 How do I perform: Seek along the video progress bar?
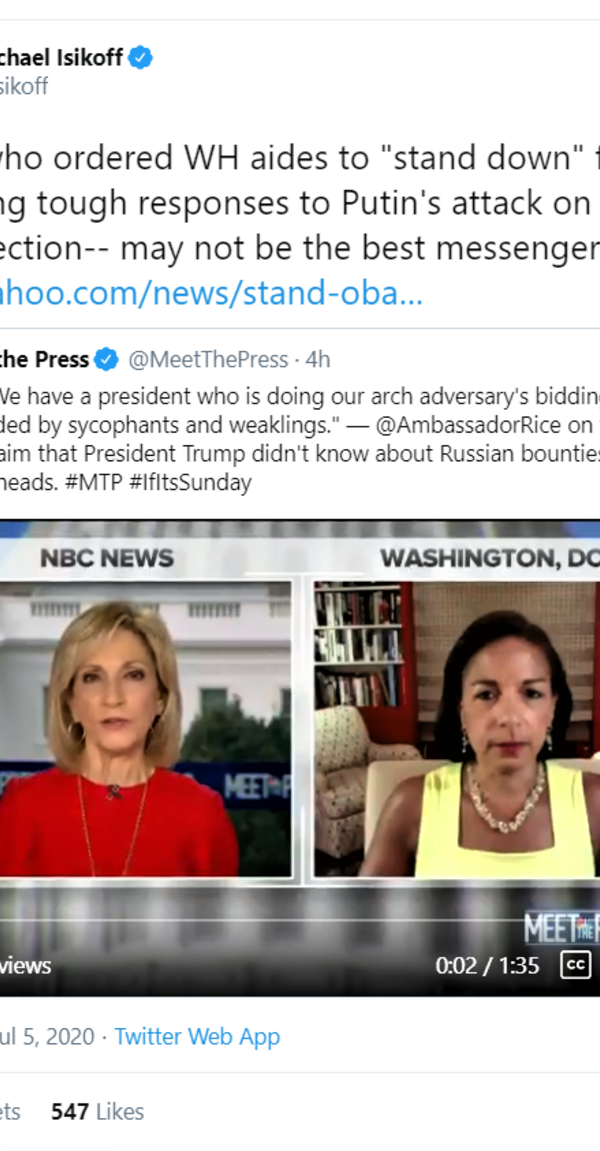pyautogui.click(x=300, y=919)
